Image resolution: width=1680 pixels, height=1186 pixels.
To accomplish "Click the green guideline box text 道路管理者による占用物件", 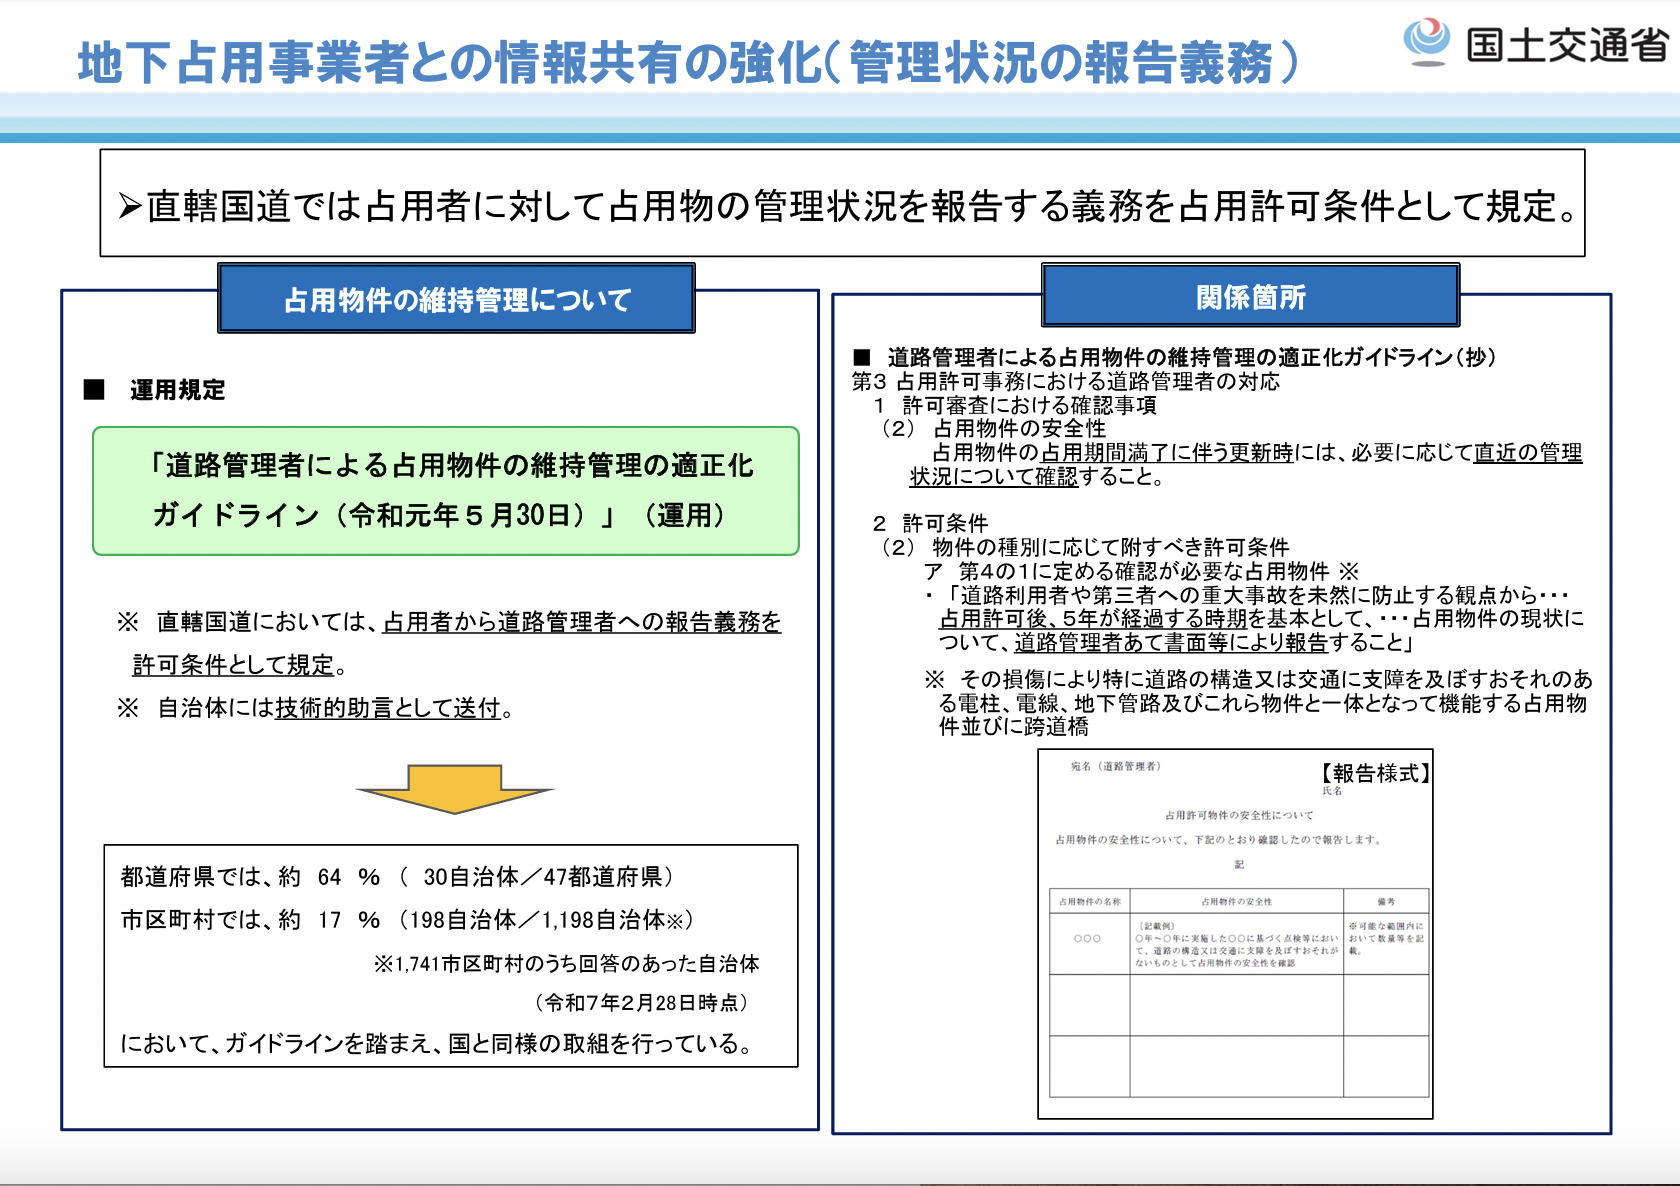I will click(452, 465).
